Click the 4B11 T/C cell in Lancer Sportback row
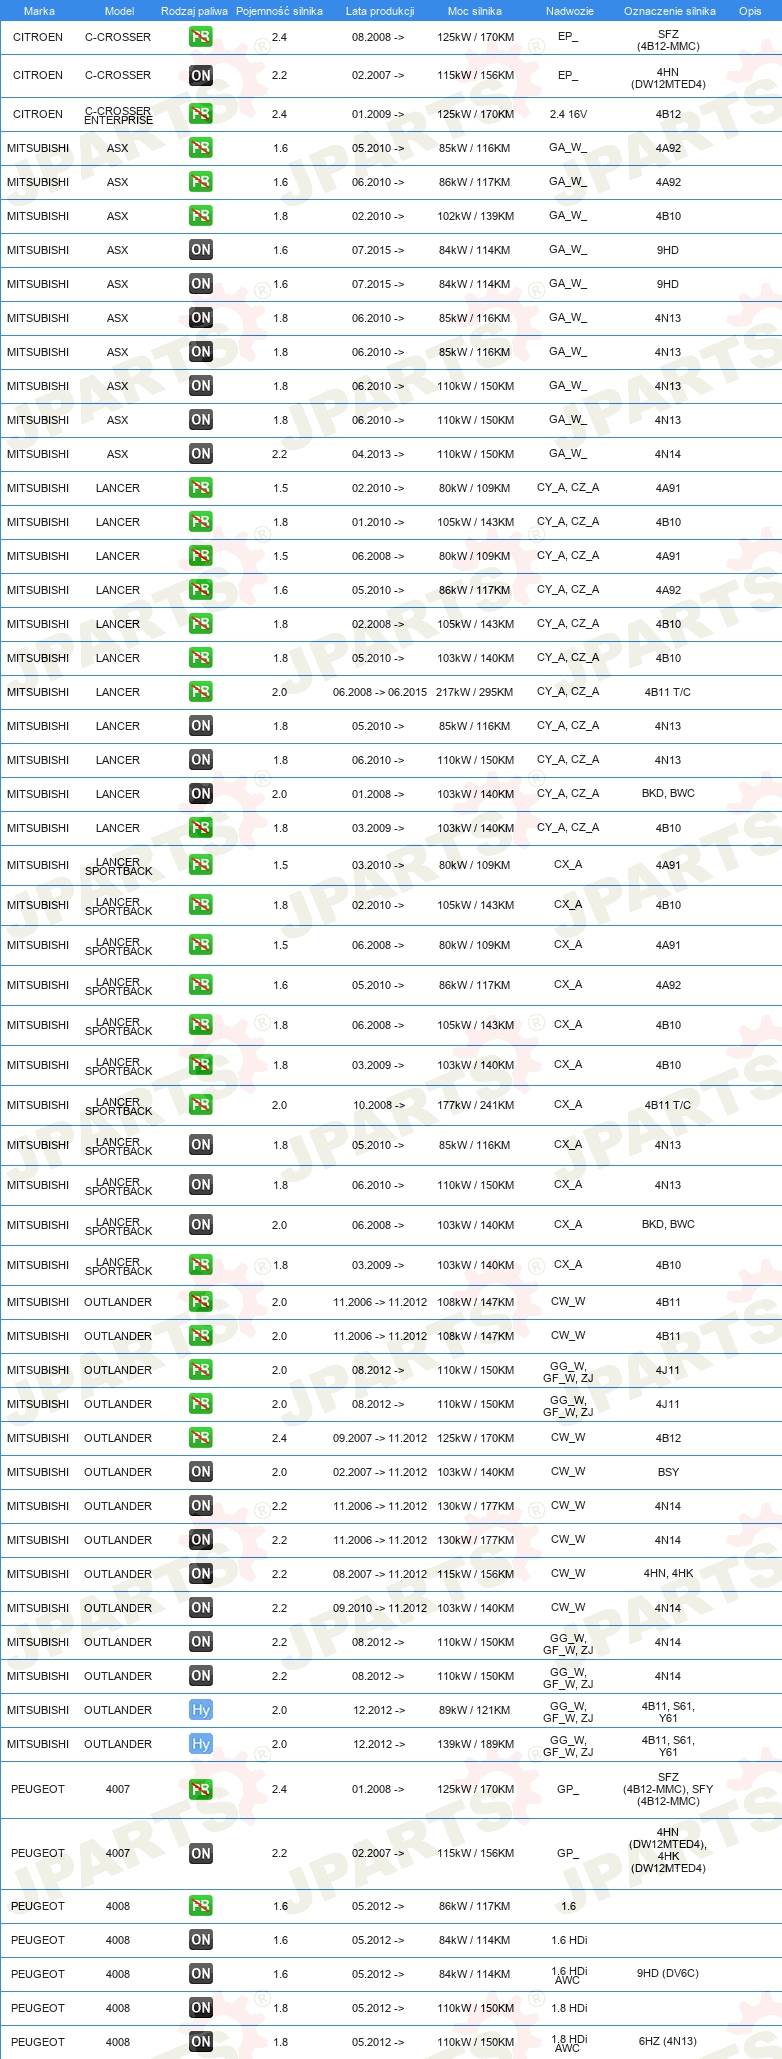Image resolution: width=782 pixels, height=2059 pixels. [x=668, y=1105]
